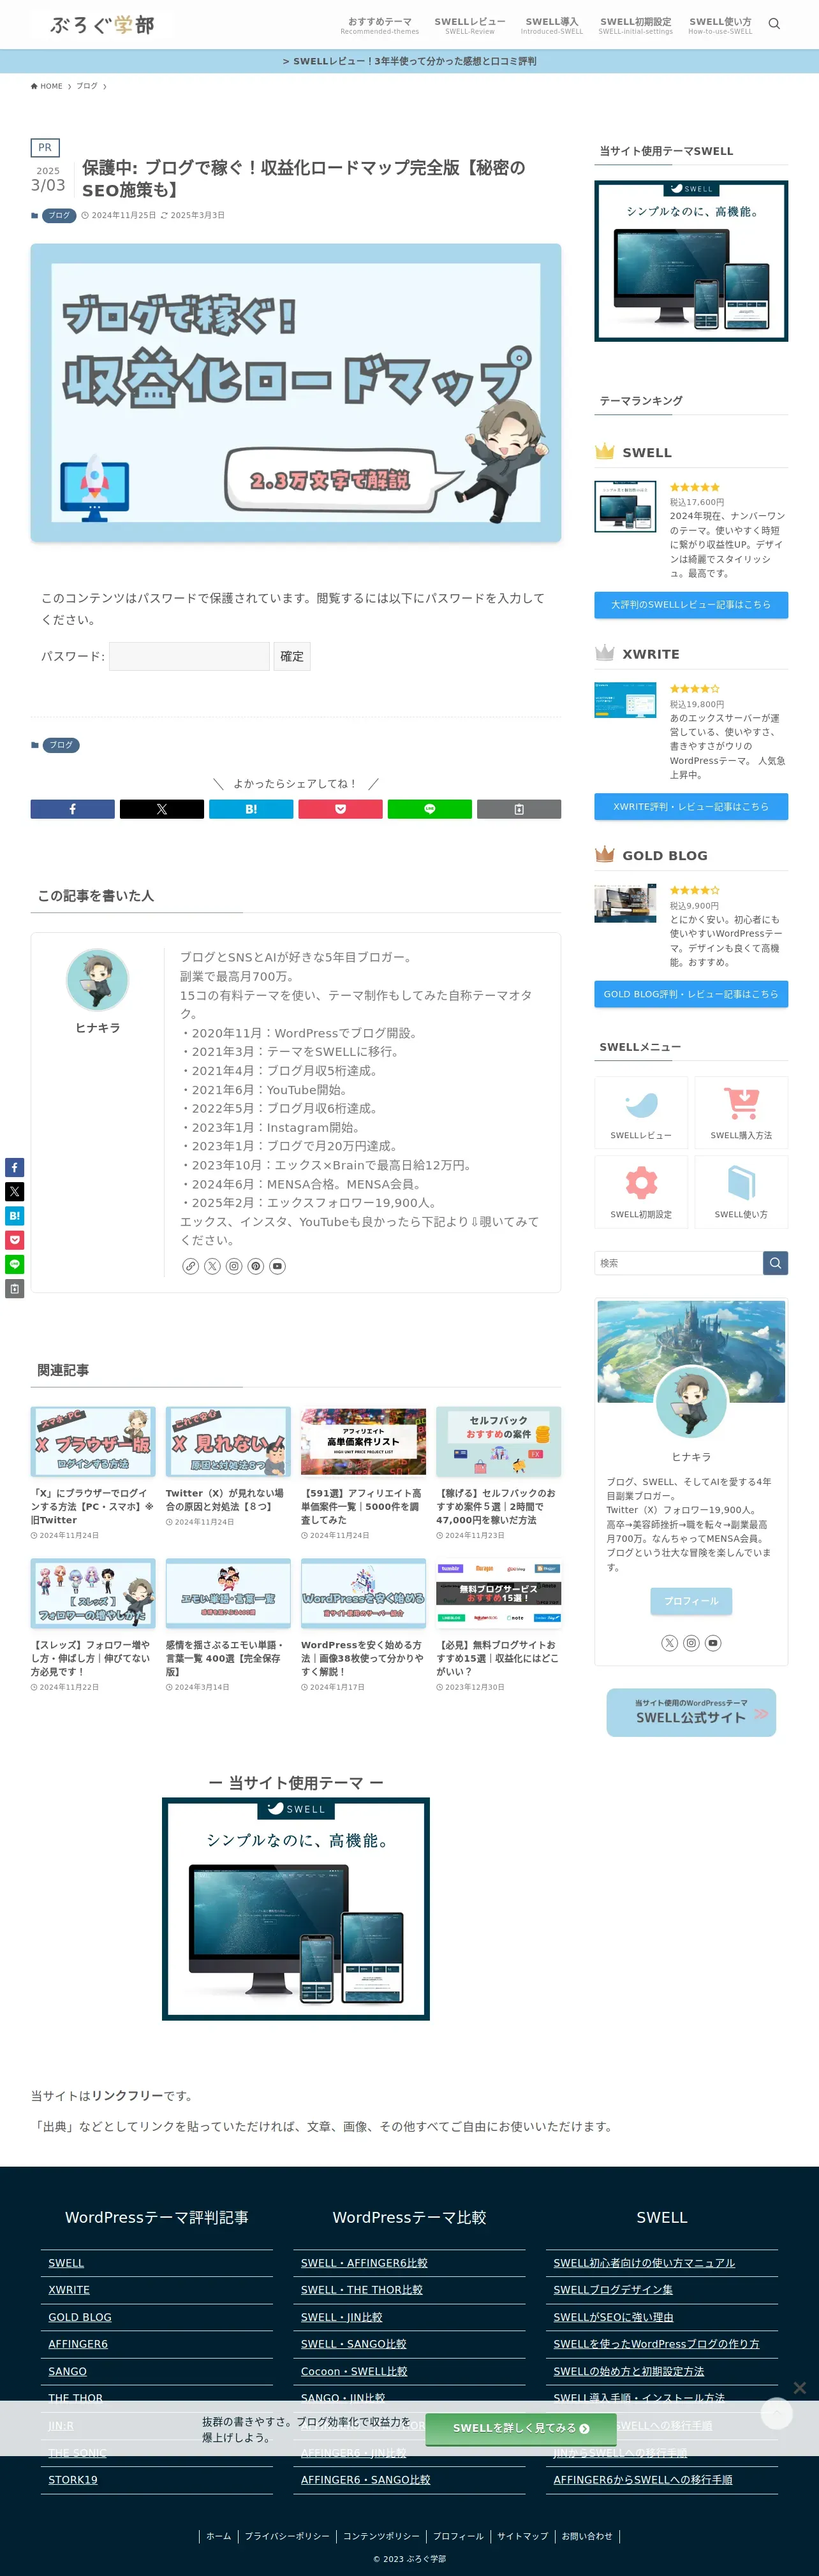Image resolution: width=819 pixels, height=2576 pixels.
Task: Open related post Twitter(X)が見れない thumbnail
Action: pyautogui.click(x=228, y=1442)
